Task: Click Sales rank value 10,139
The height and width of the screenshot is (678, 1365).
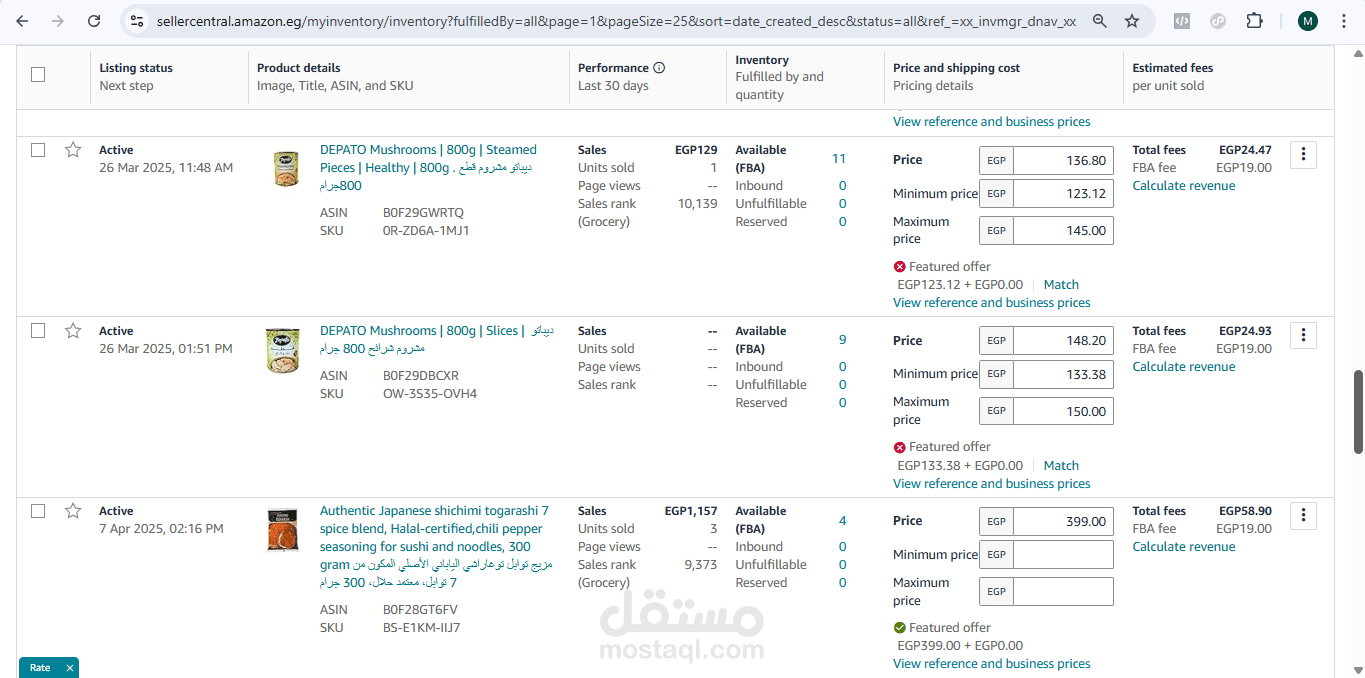Action: click(x=697, y=204)
